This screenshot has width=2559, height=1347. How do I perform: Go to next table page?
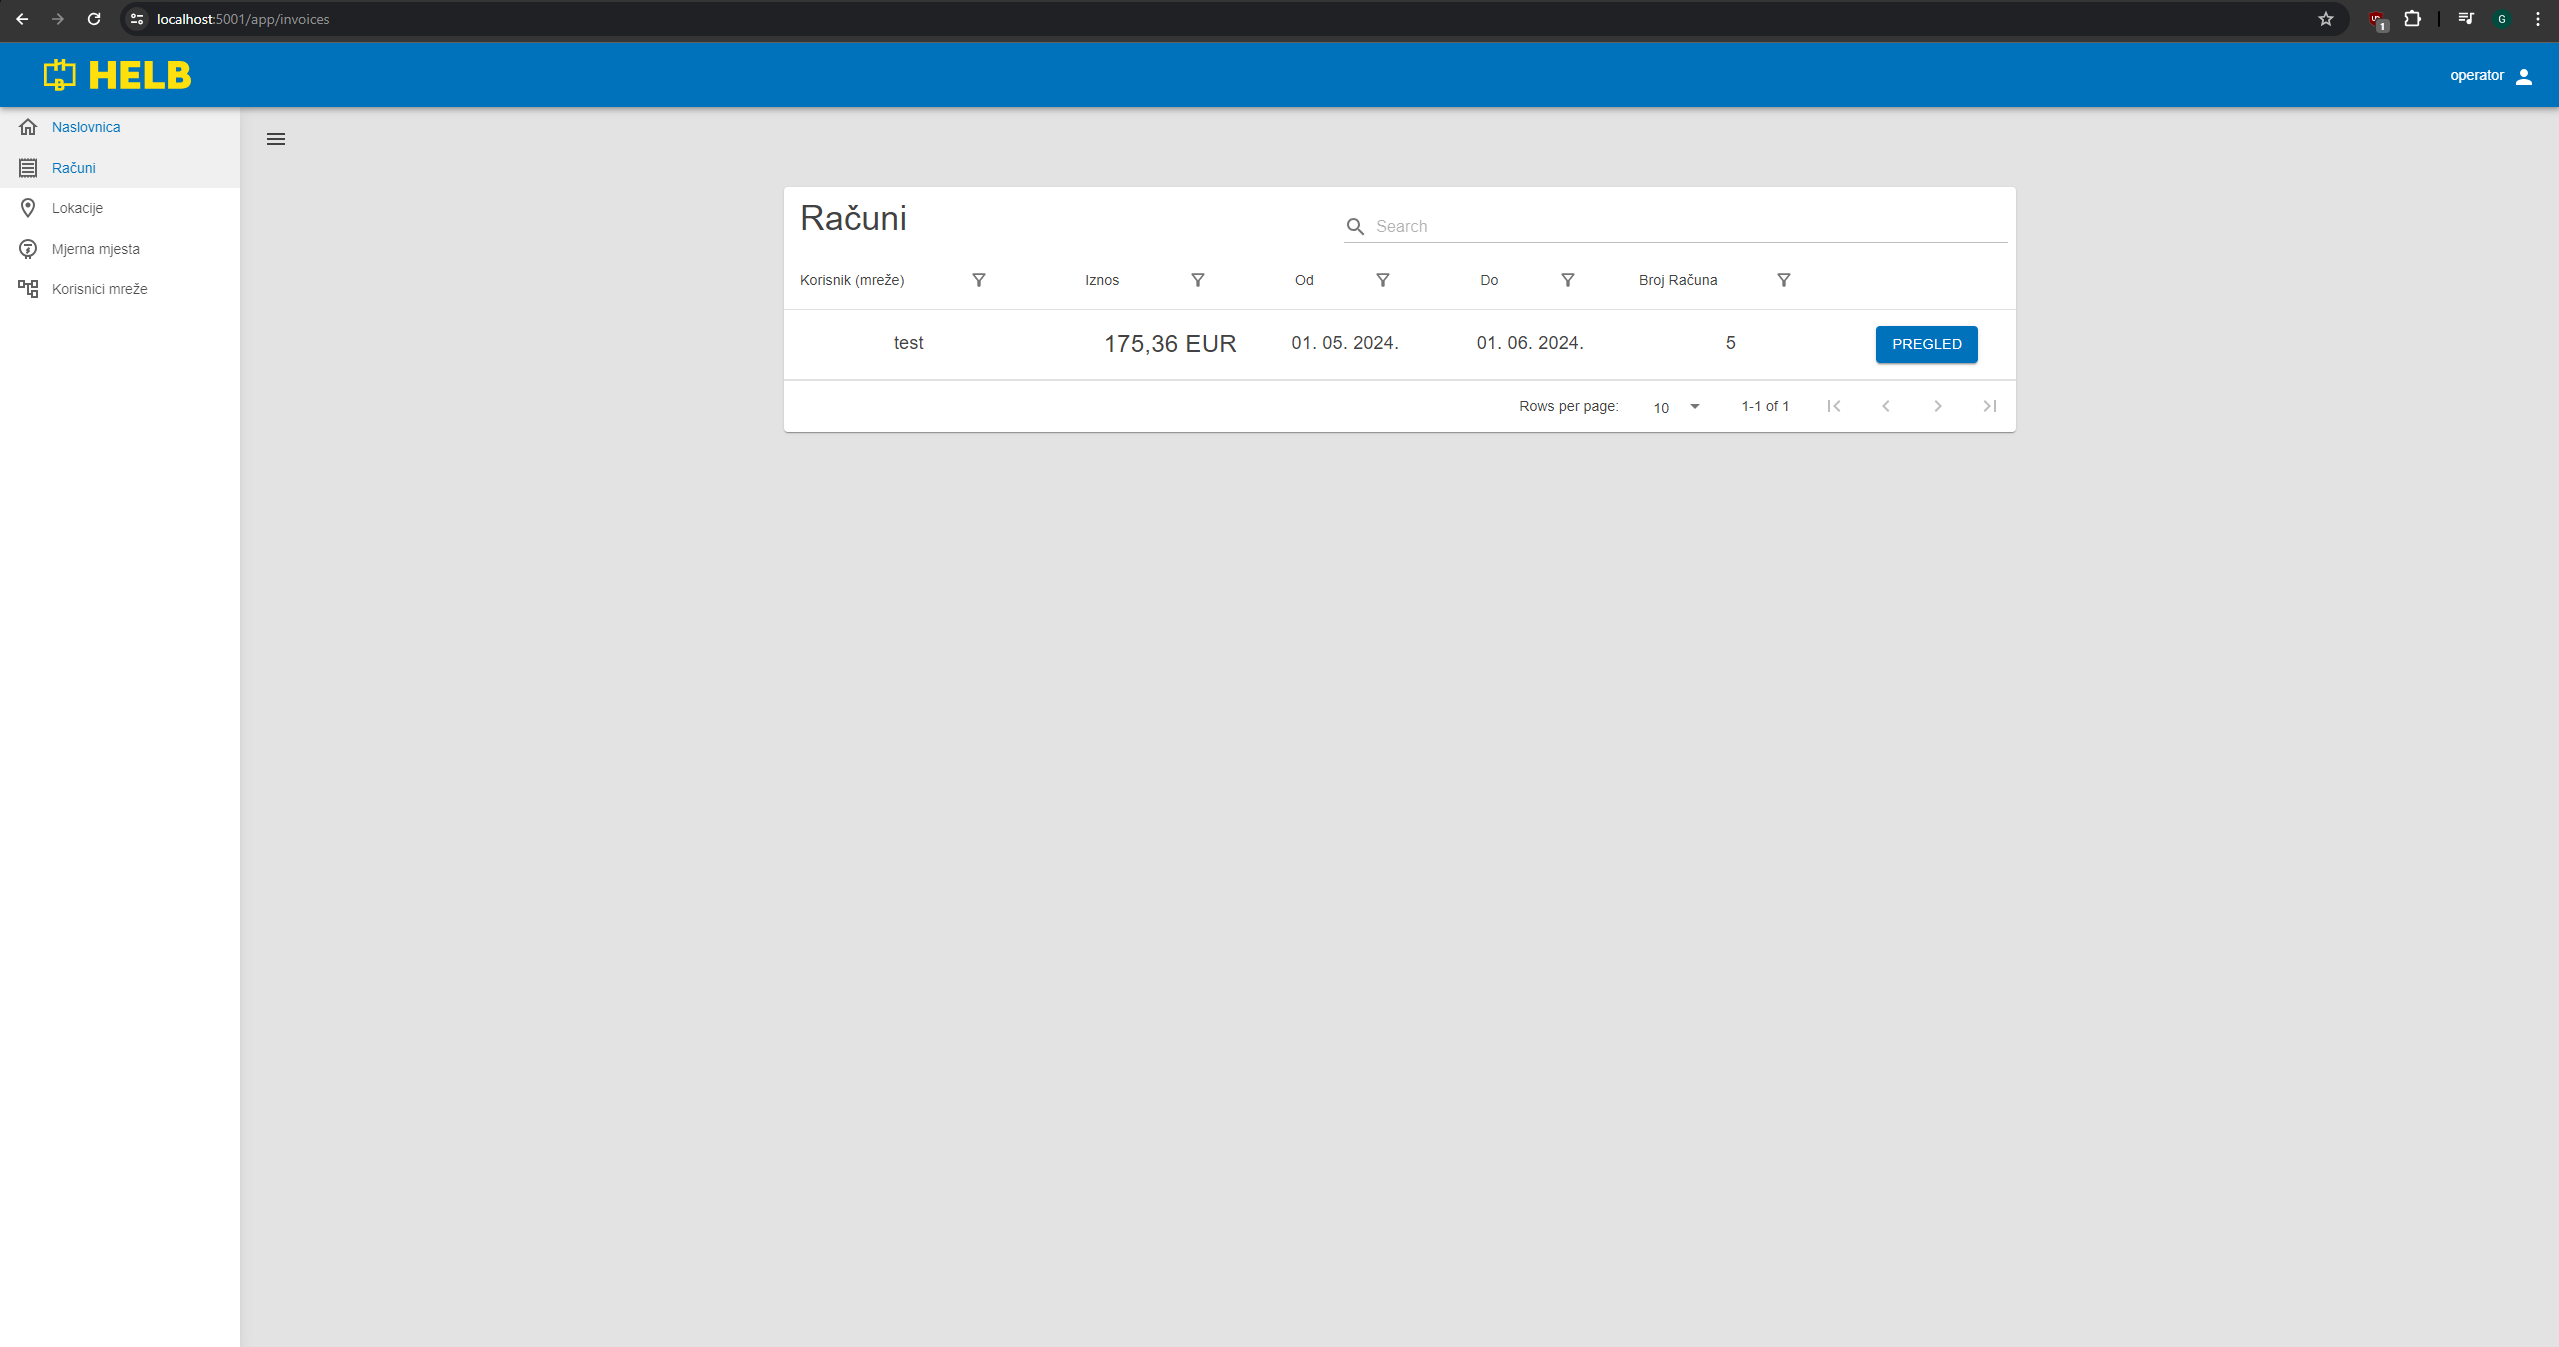[1937, 406]
